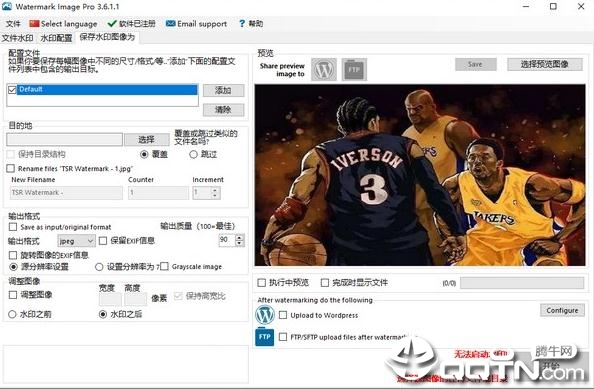Adjust the Increment spinner arrows

point(215,193)
